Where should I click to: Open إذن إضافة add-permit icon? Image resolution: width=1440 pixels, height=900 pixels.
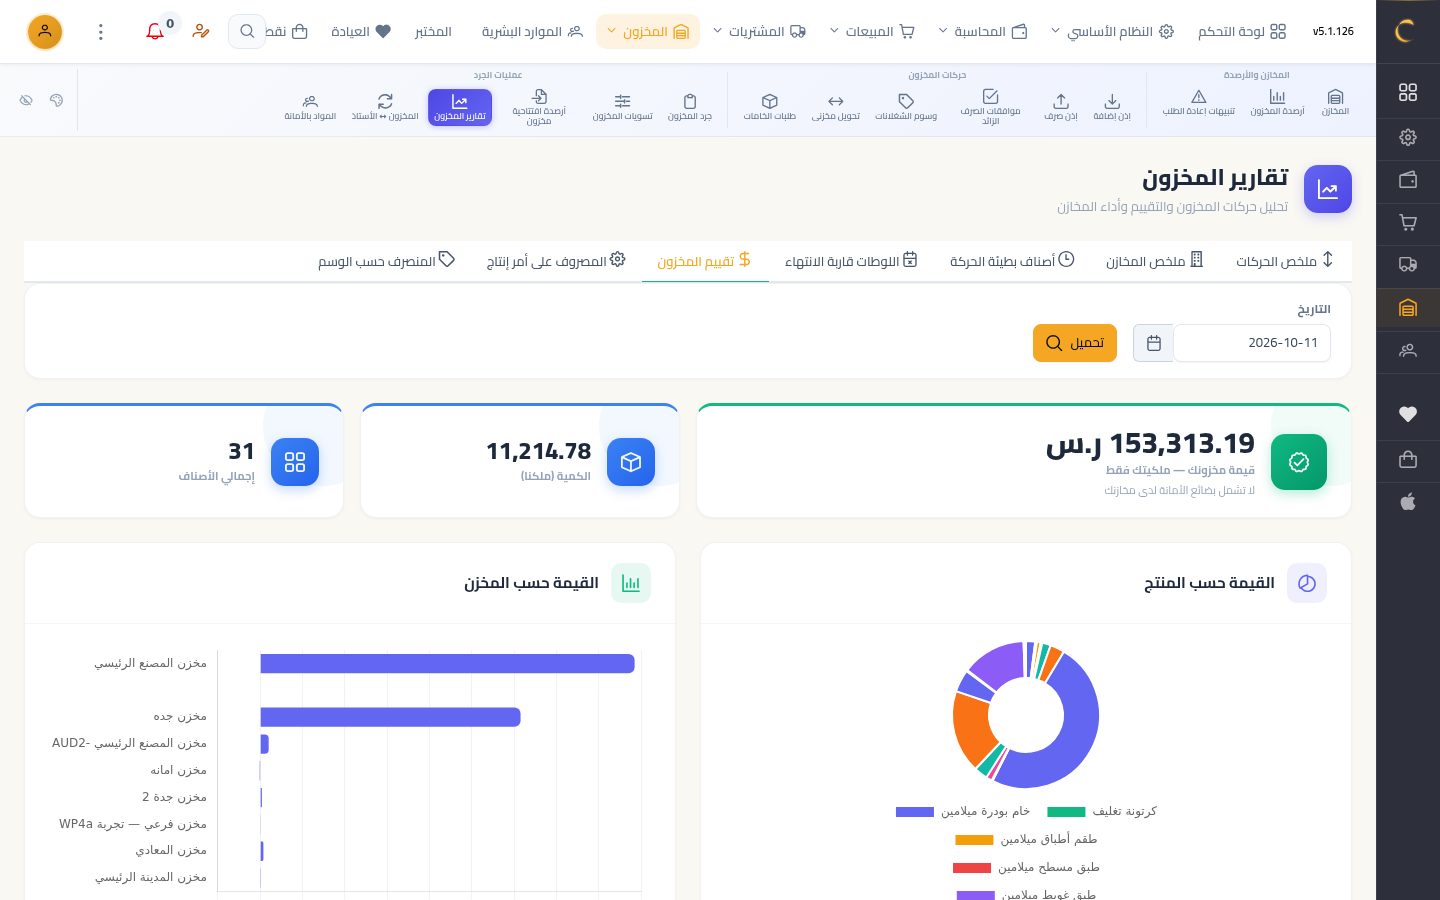click(x=1112, y=107)
